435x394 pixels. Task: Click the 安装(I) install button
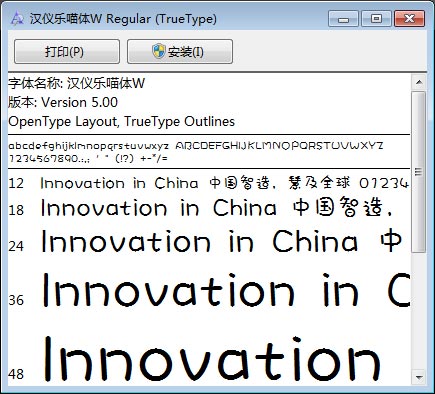[x=180, y=51]
